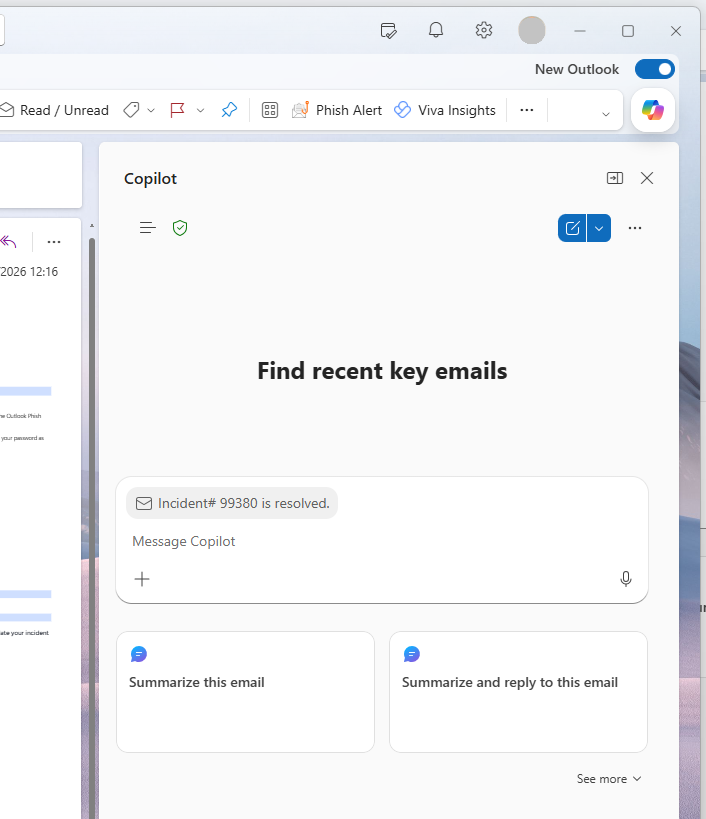Expand the new chat dropdown arrow

tap(599, 228)
